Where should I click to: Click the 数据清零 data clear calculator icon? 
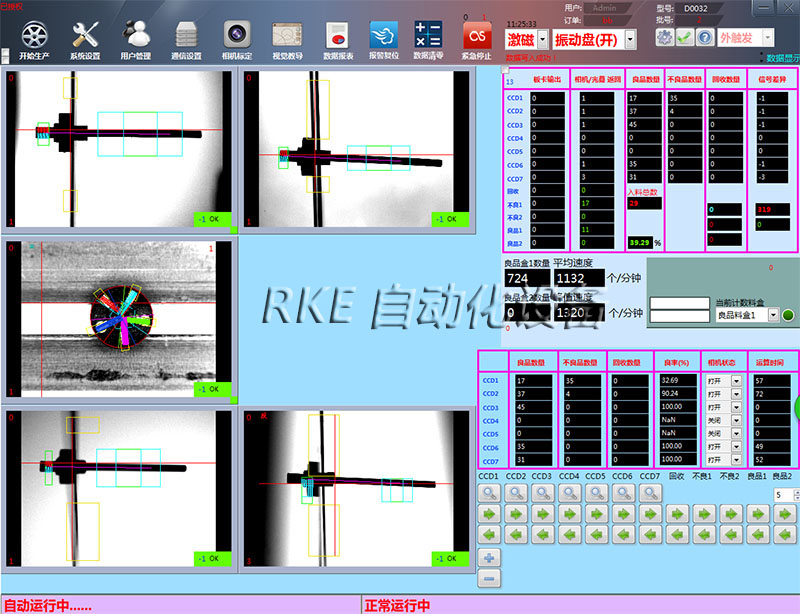tap(428, 37)
